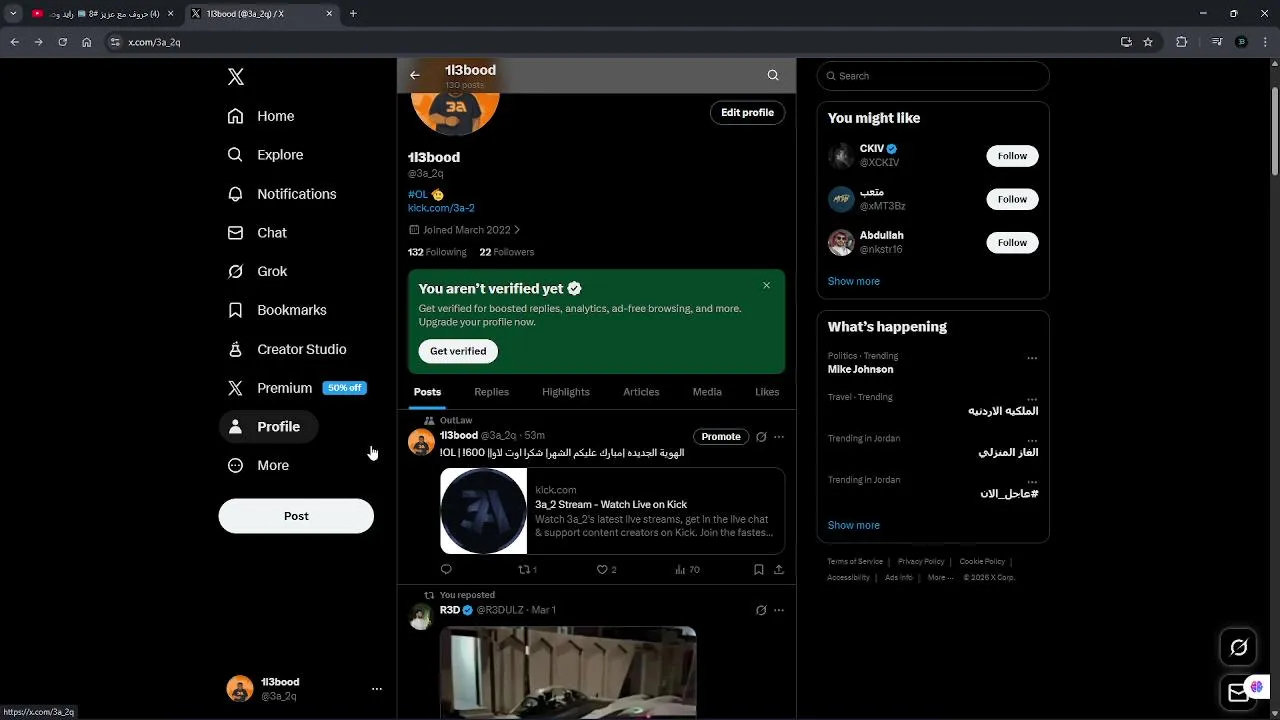Open R3D profile avatar
The width and height of the screenshot is (1280, 720).
click(421, 617)
